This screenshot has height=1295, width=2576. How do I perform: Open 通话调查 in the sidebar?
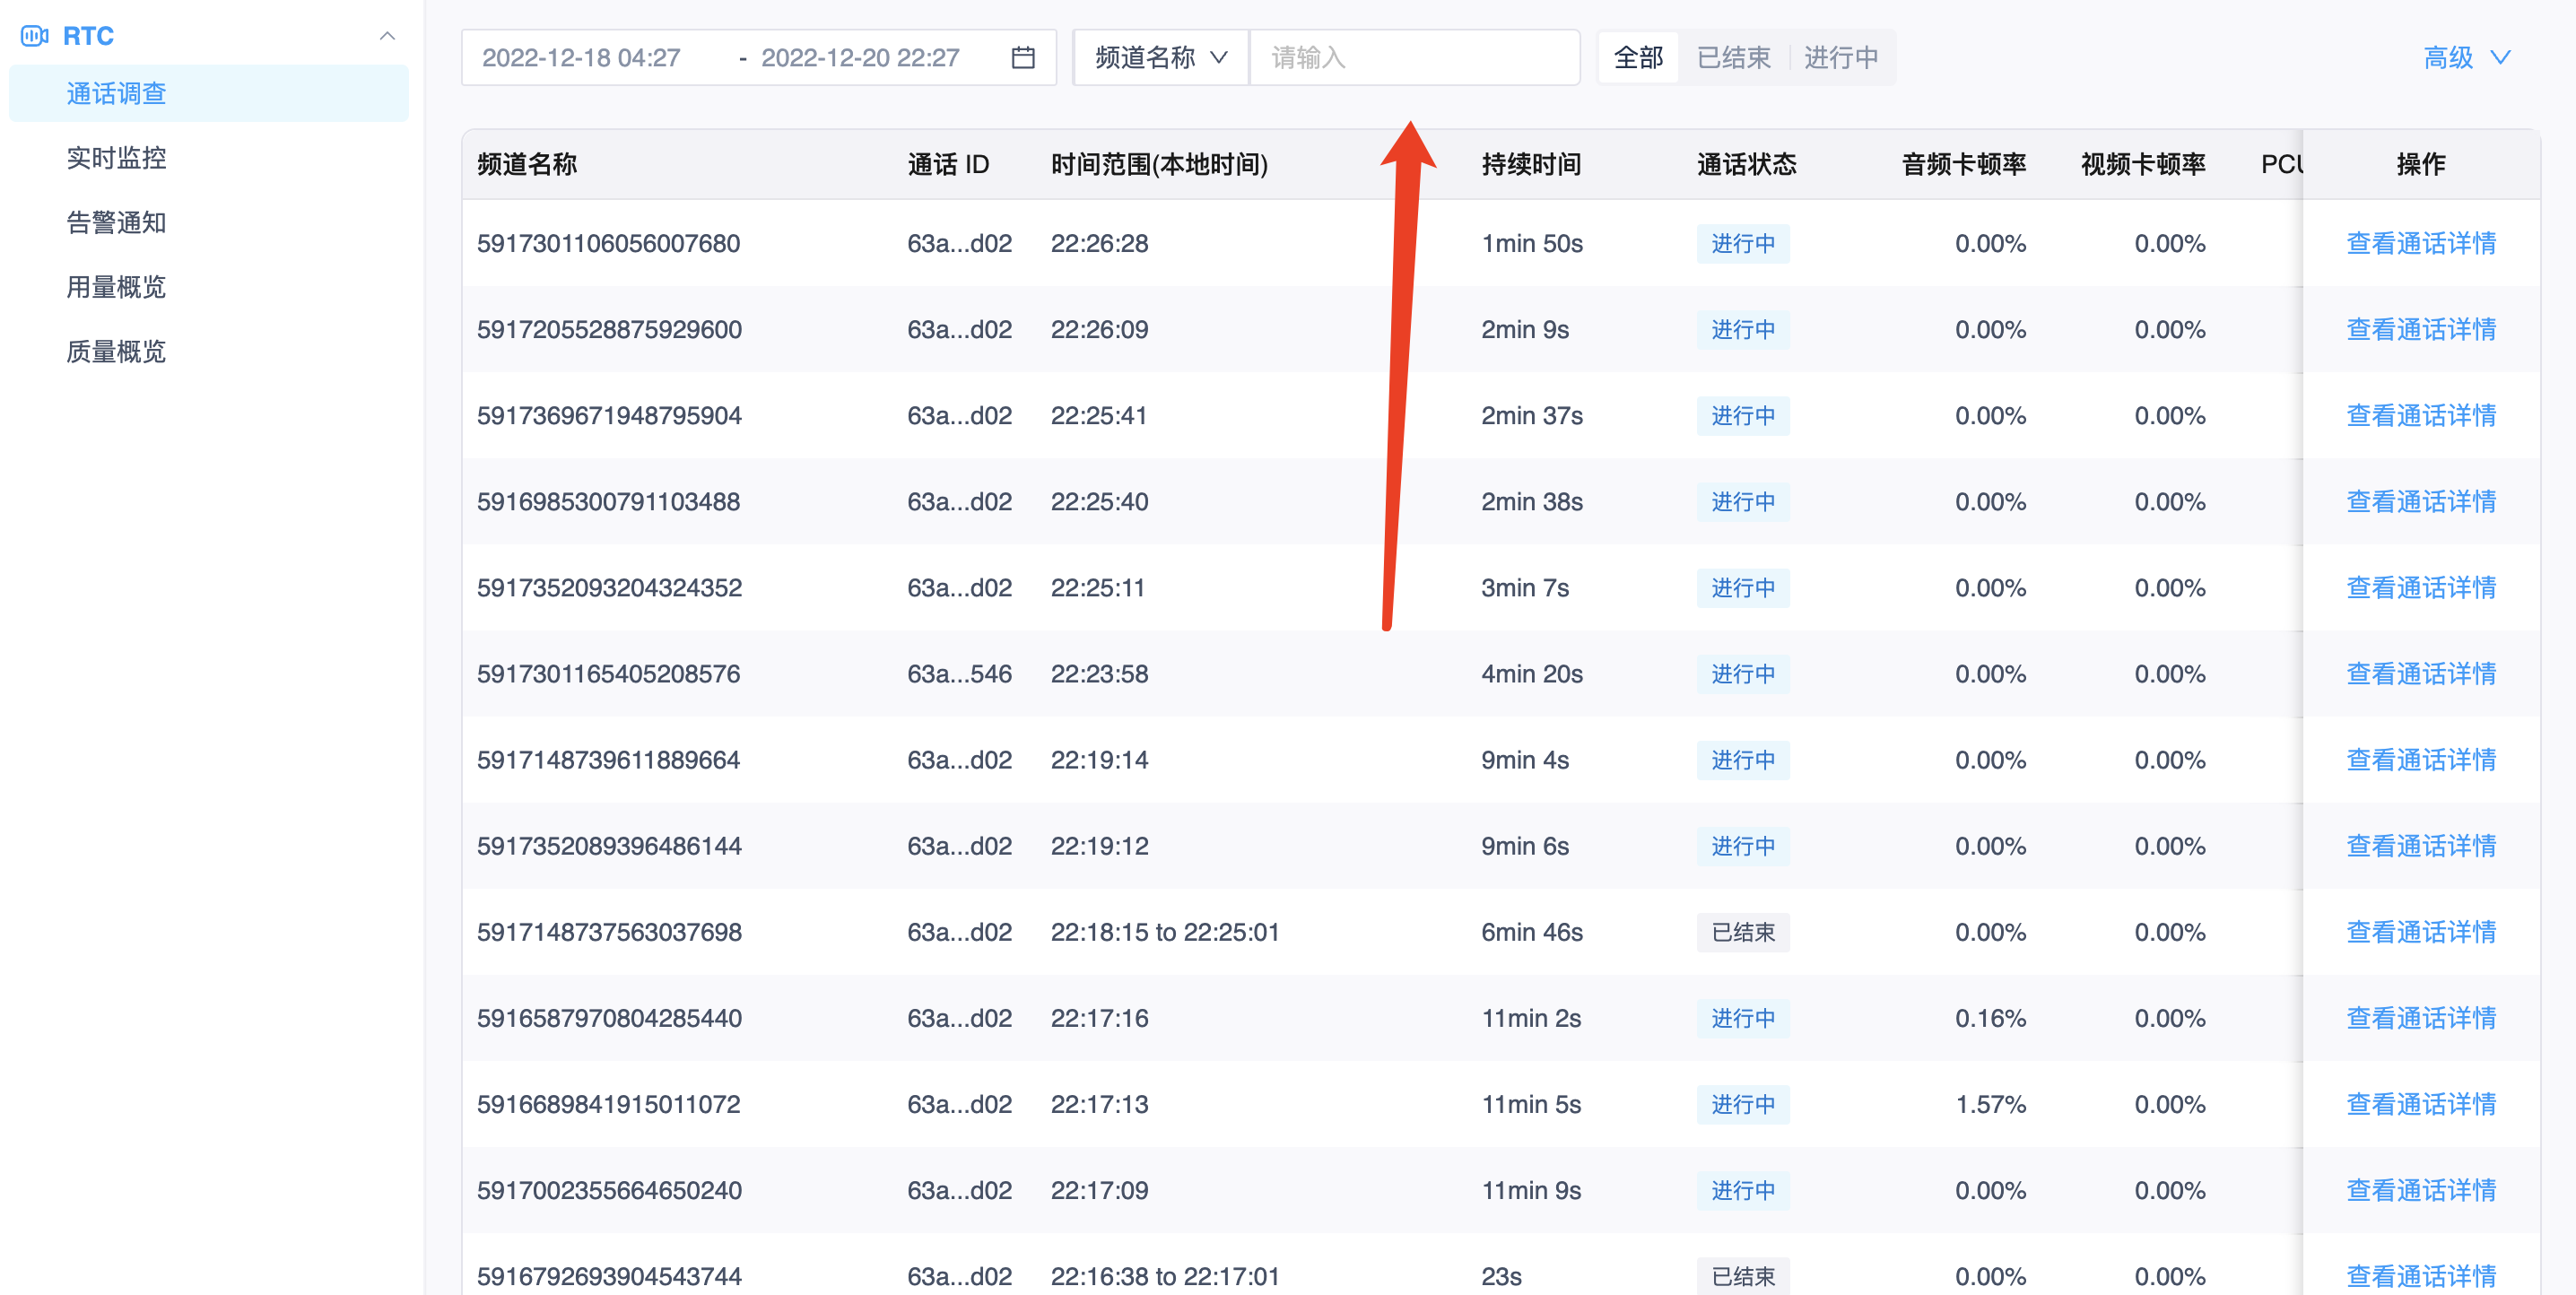[x=208, y=94]
